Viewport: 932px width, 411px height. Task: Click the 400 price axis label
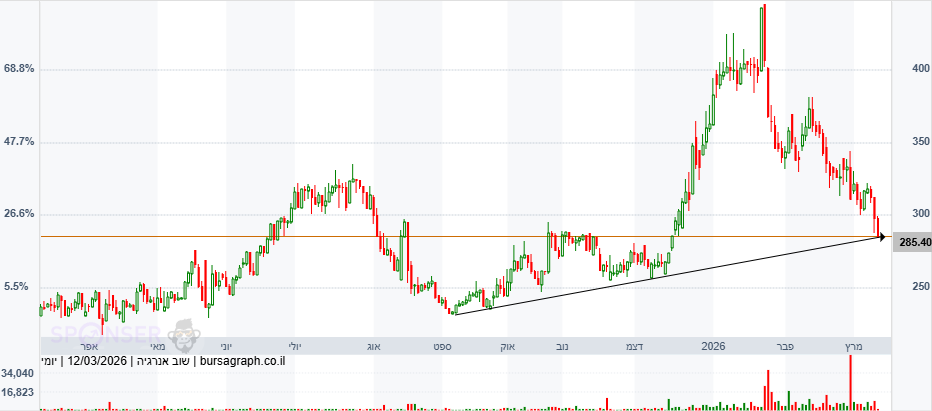tap(920, 68)
